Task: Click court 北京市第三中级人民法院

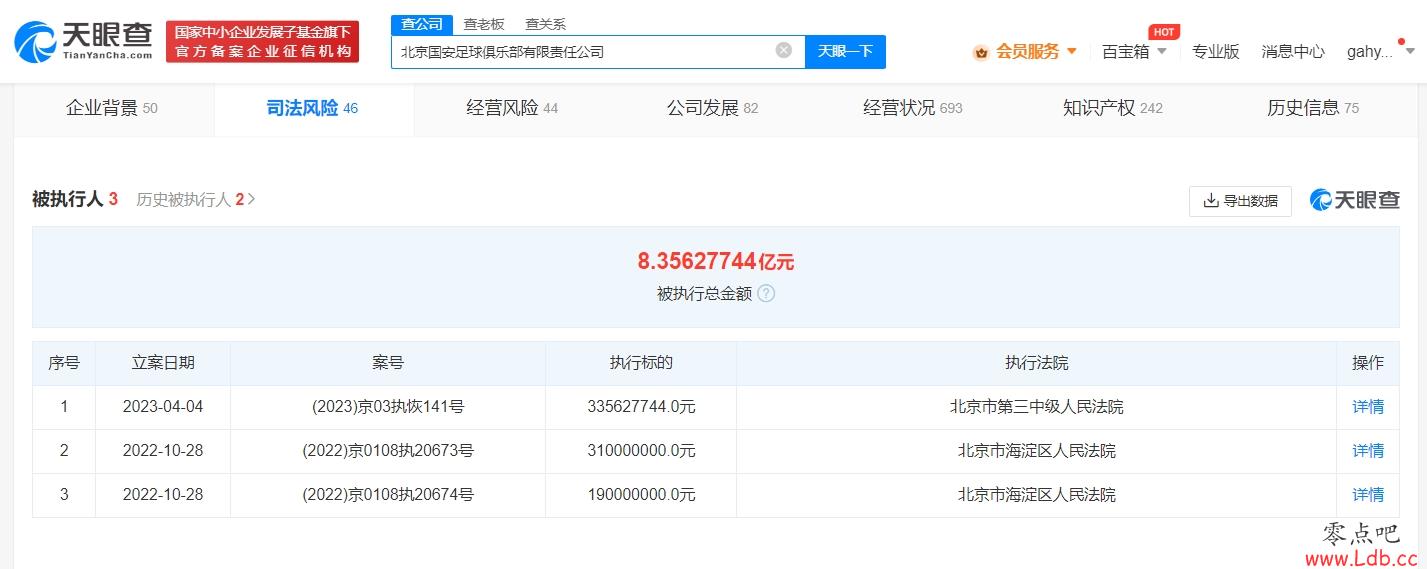Action: 1037,407
